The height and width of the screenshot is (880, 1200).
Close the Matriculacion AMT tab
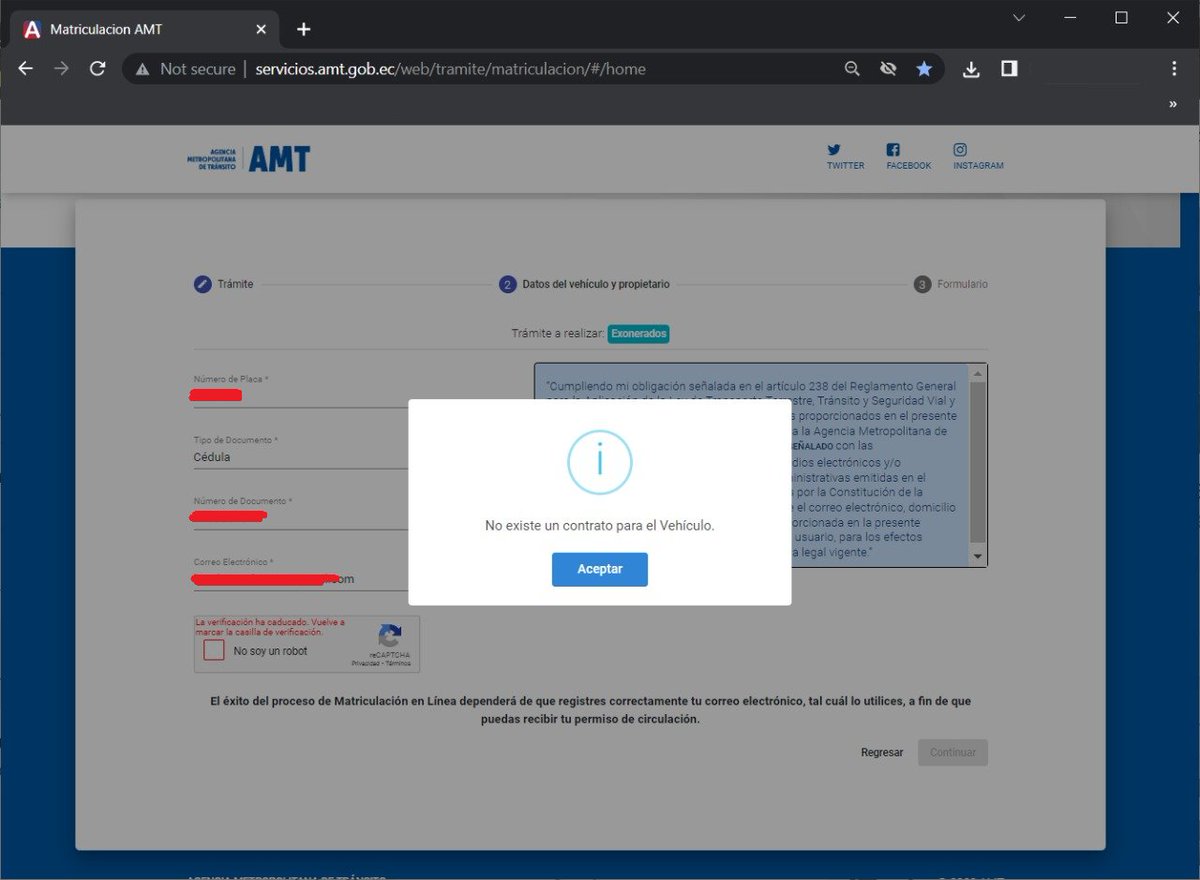[x=261, y=29]
